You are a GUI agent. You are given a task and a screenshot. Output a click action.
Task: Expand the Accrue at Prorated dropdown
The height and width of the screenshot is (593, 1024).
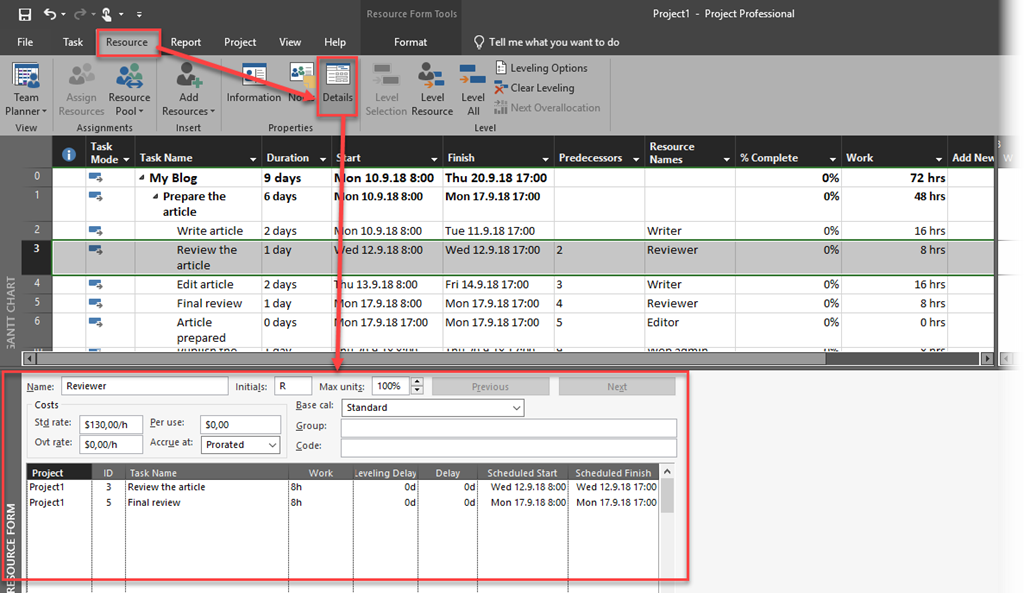tap(272, 445)
